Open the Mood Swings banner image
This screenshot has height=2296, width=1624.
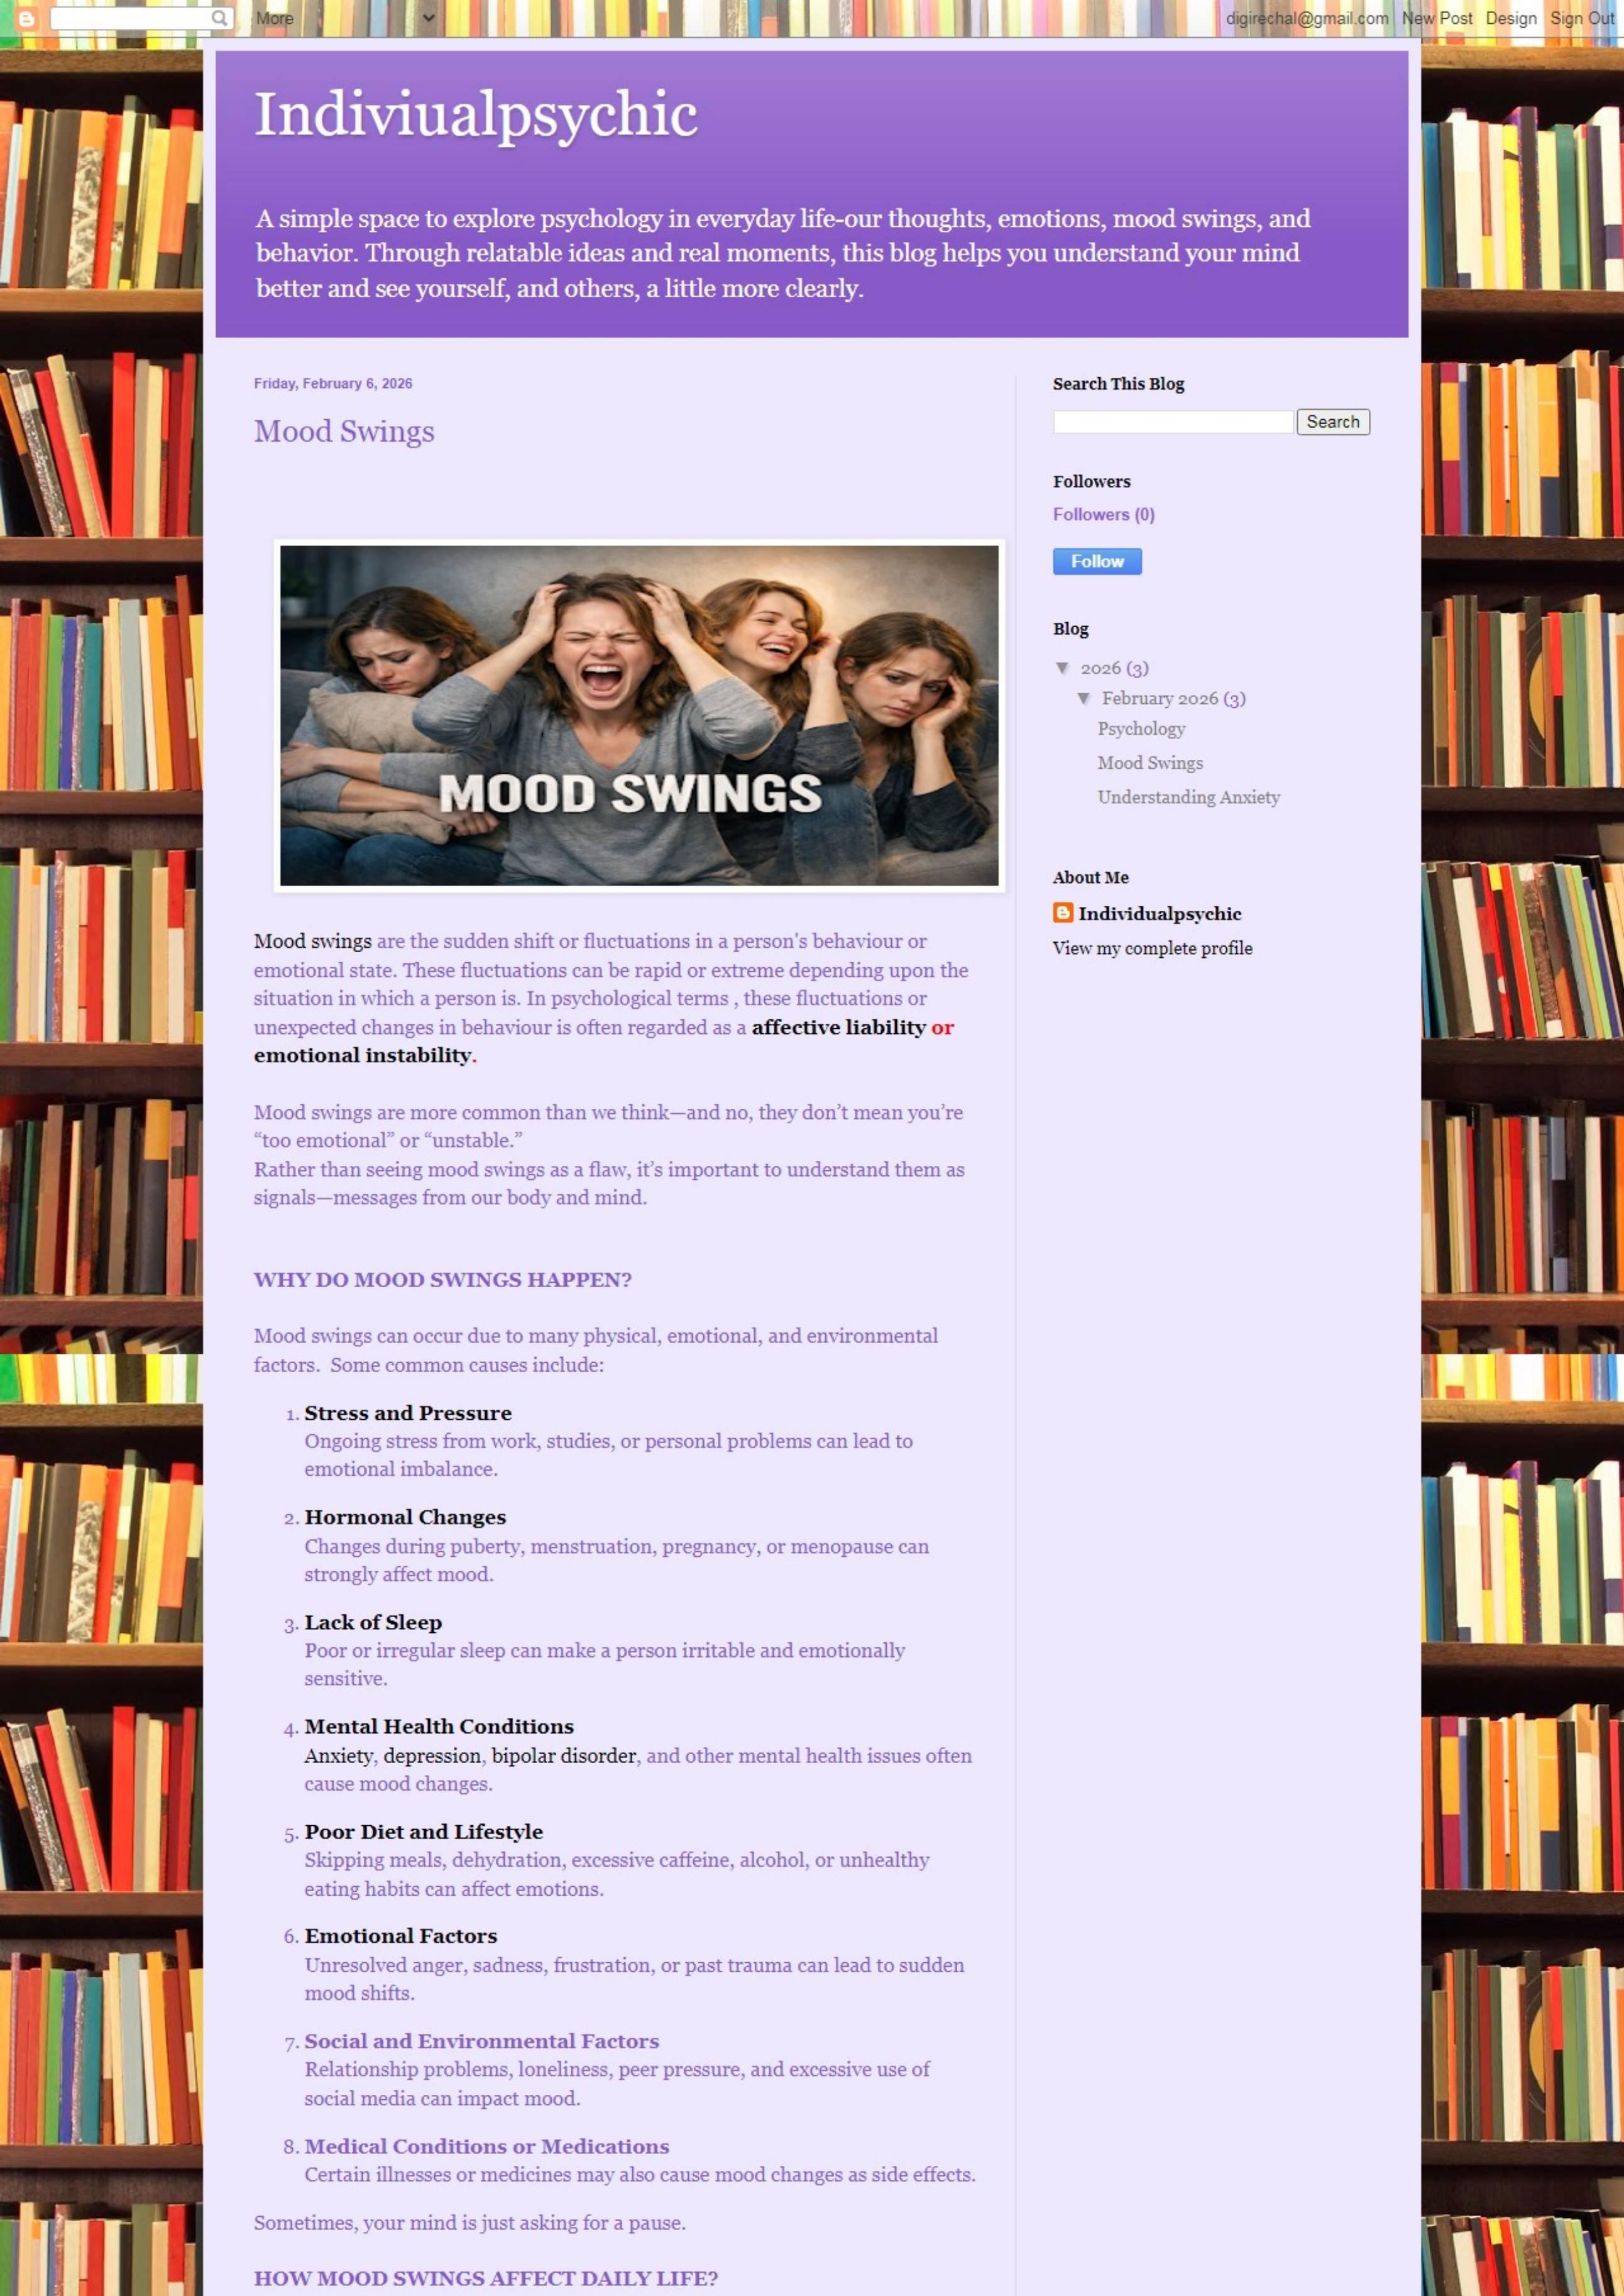click(x=639, y=715)
